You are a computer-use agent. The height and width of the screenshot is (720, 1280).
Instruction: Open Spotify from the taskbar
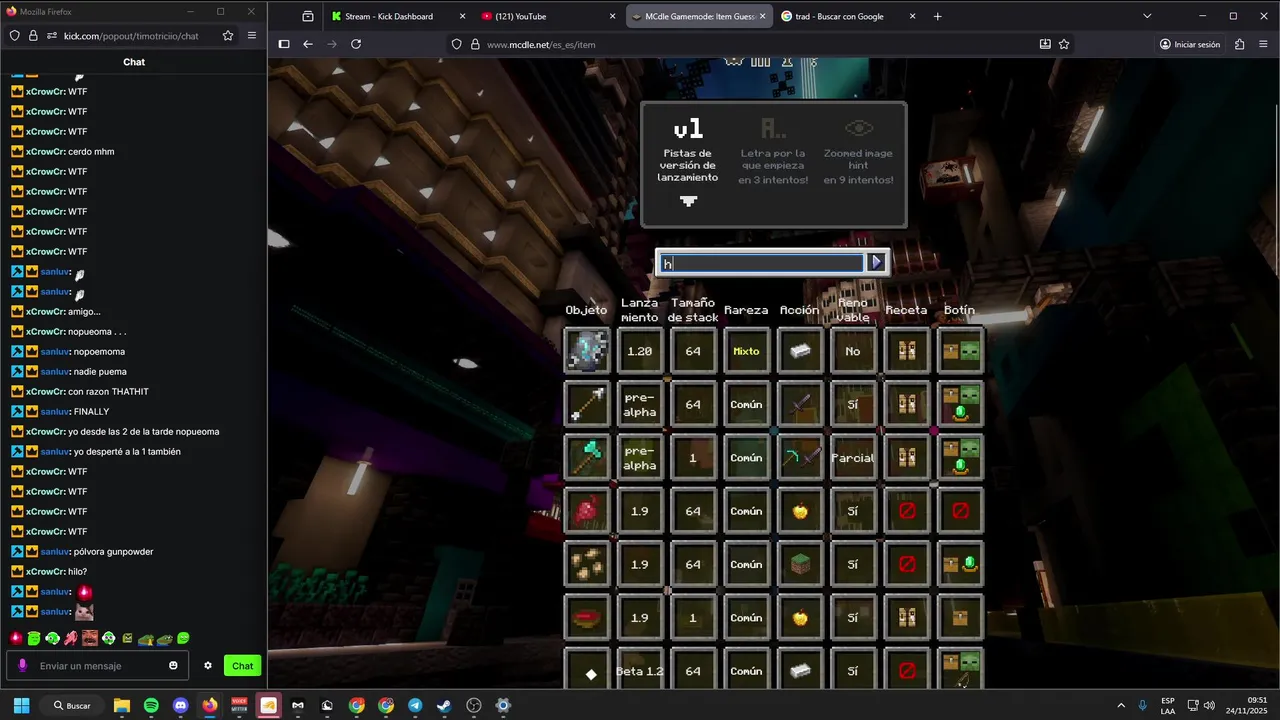(151, 705)
